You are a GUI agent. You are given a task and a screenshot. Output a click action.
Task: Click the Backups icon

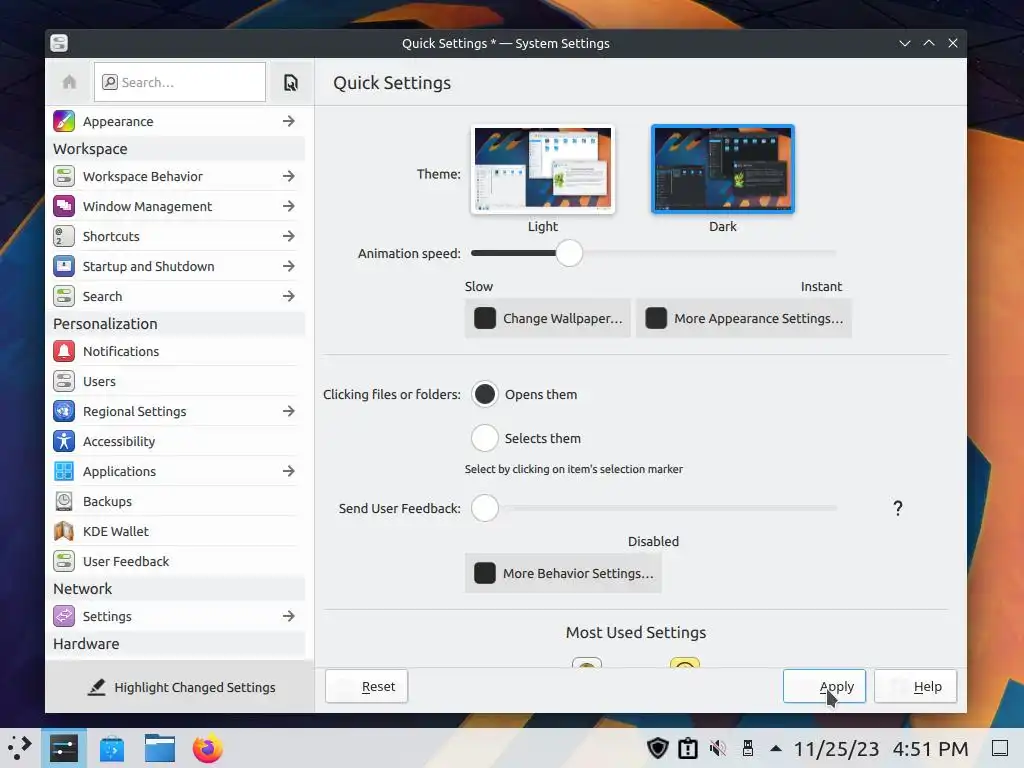pyautogui.click(x=64, y=502)
